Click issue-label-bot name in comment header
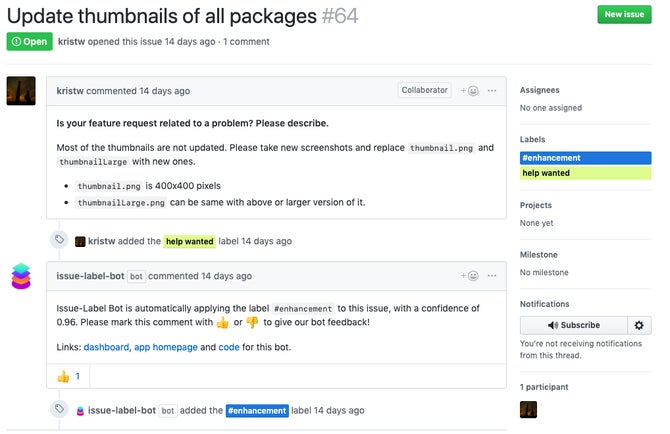This screenshot has width=670, height=434. [91, 276]
